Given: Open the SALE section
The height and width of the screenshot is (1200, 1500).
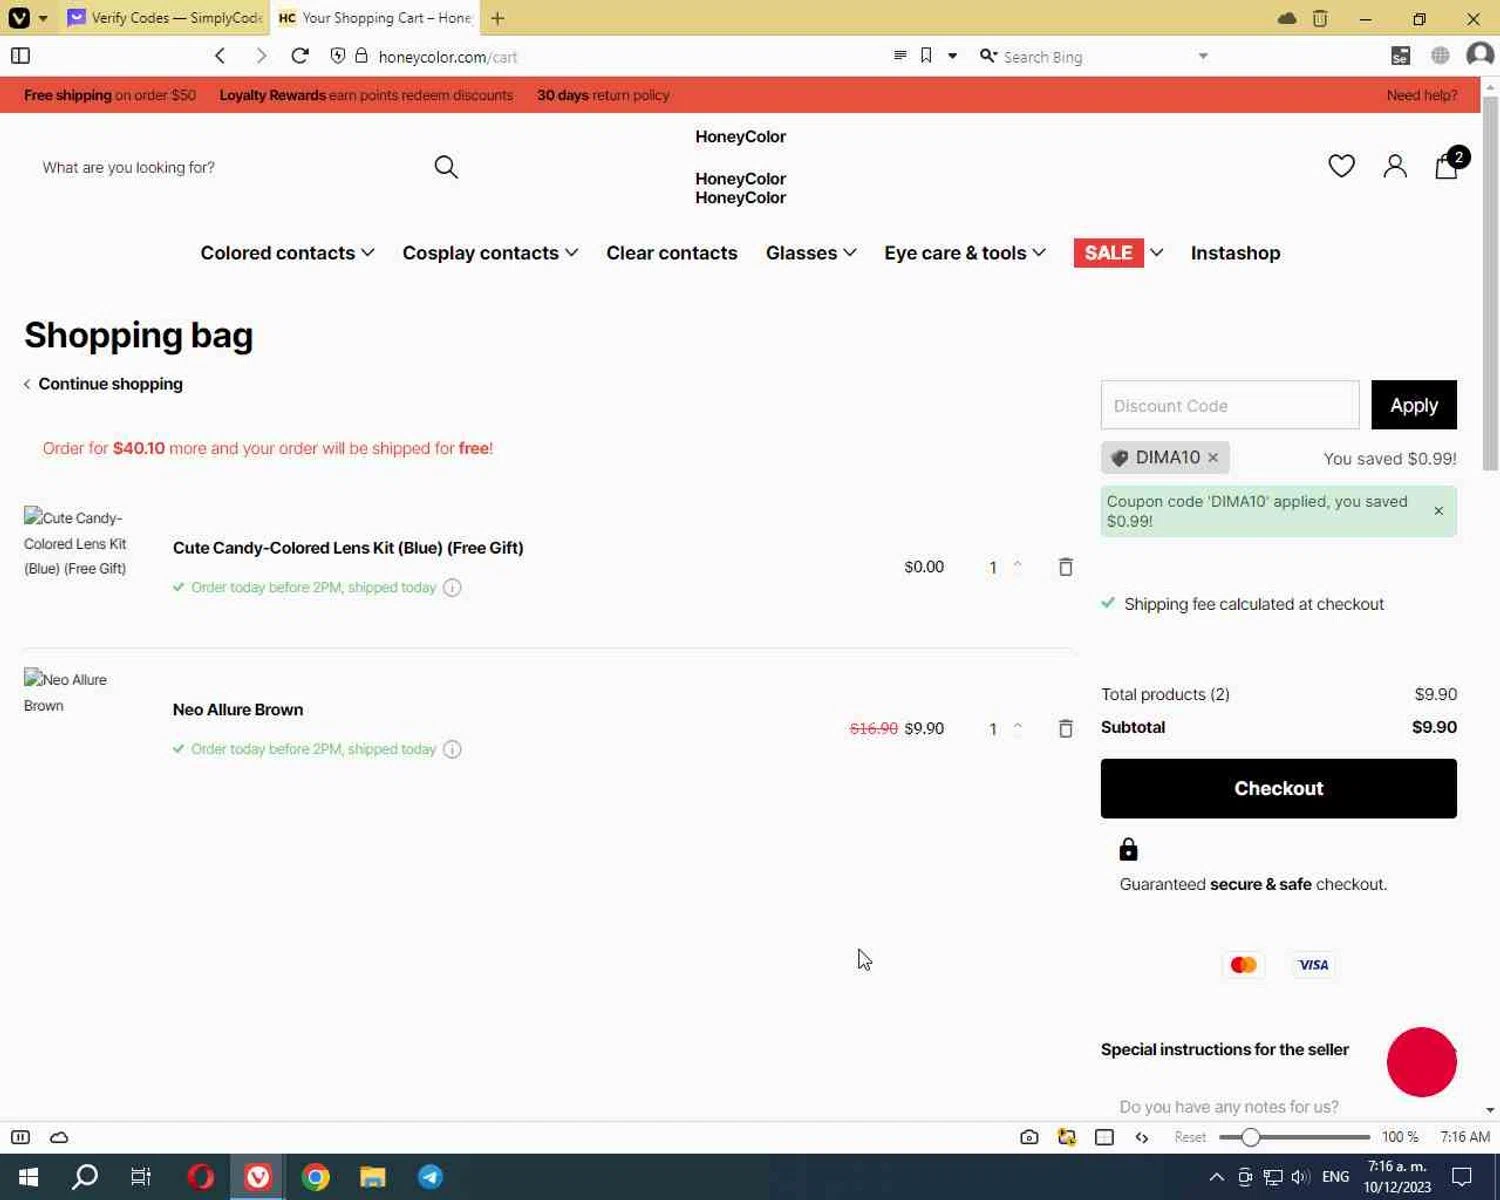Looking at the screenshot, I should coord(1108,253).
